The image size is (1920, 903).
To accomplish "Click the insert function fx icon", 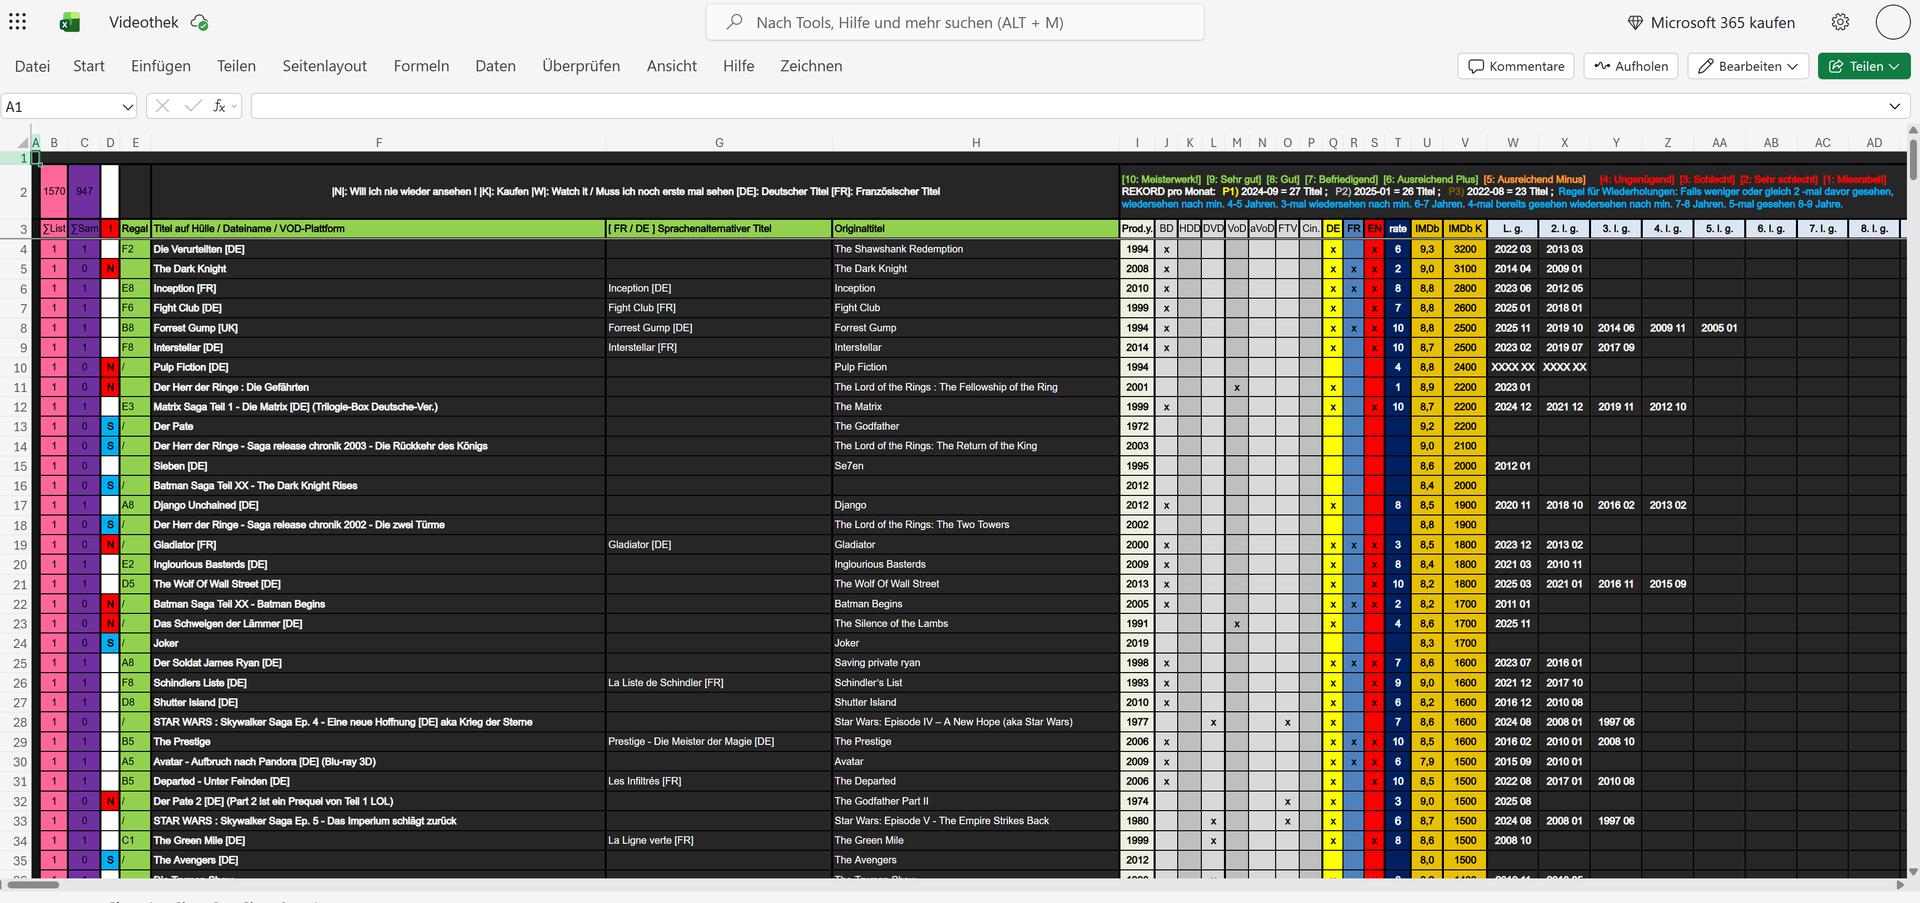I will tap(219, 106).
